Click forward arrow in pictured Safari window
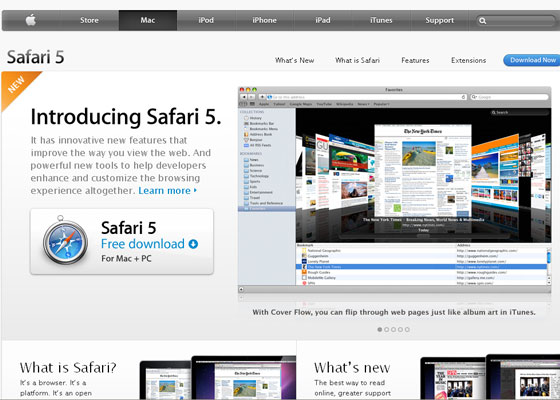Screen dimensions: 560x400 point(251,97)
